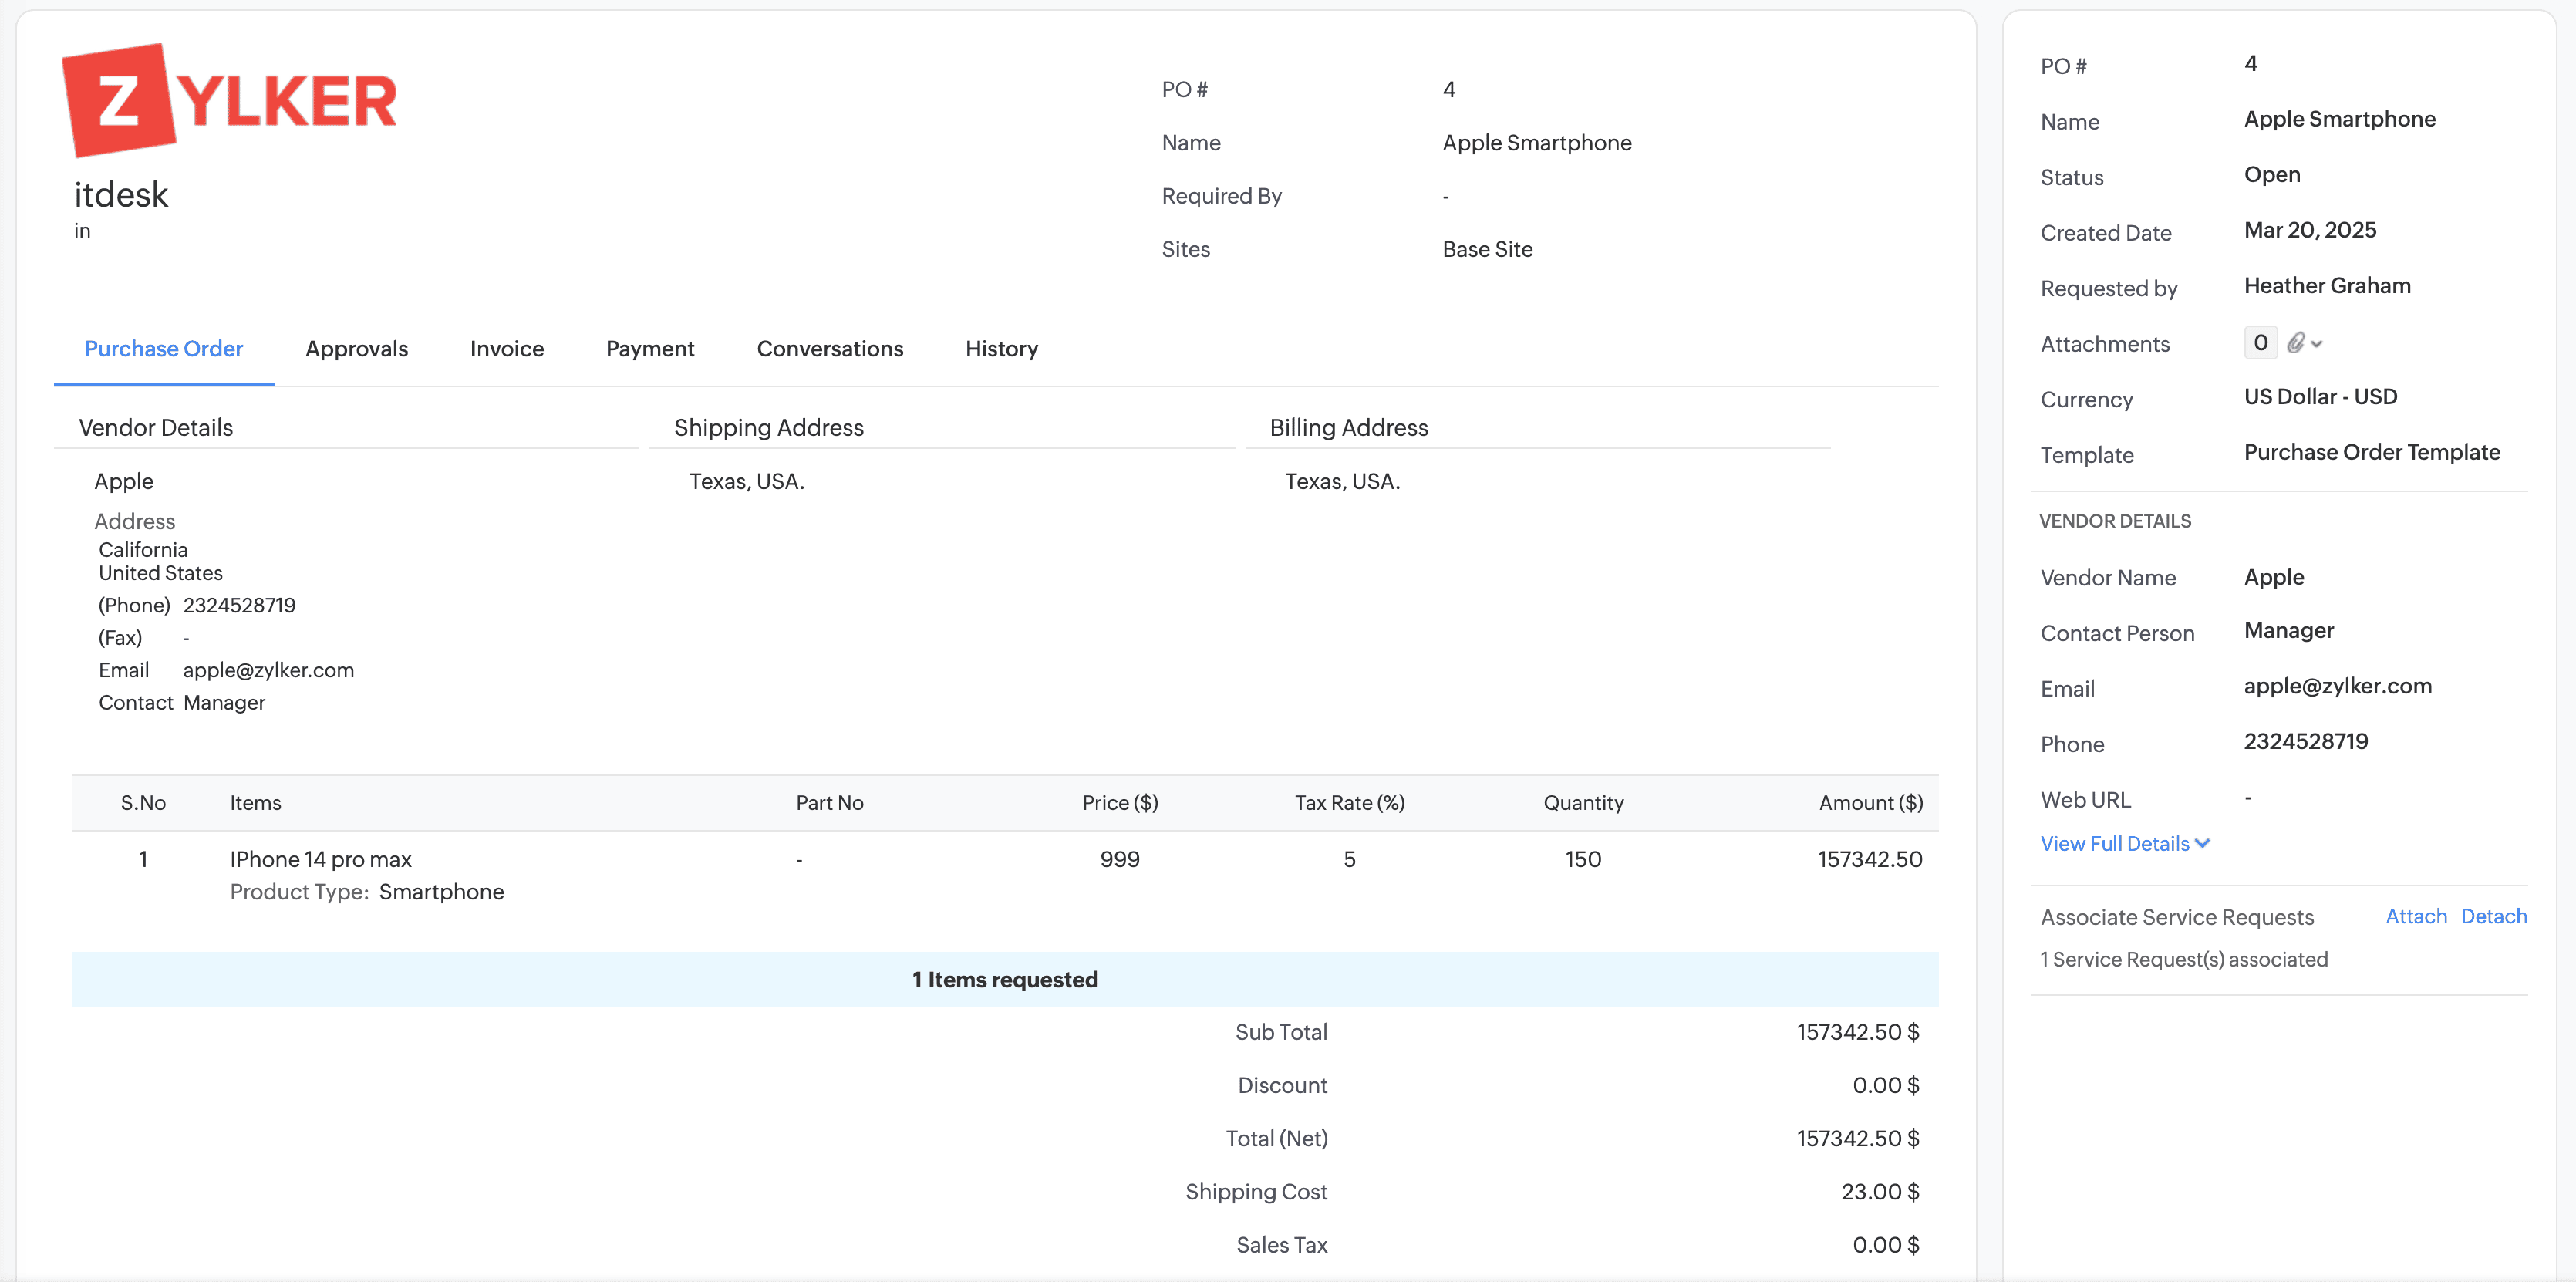
Task: Expand View Full Details for vendor
Action: (2124, 843)
